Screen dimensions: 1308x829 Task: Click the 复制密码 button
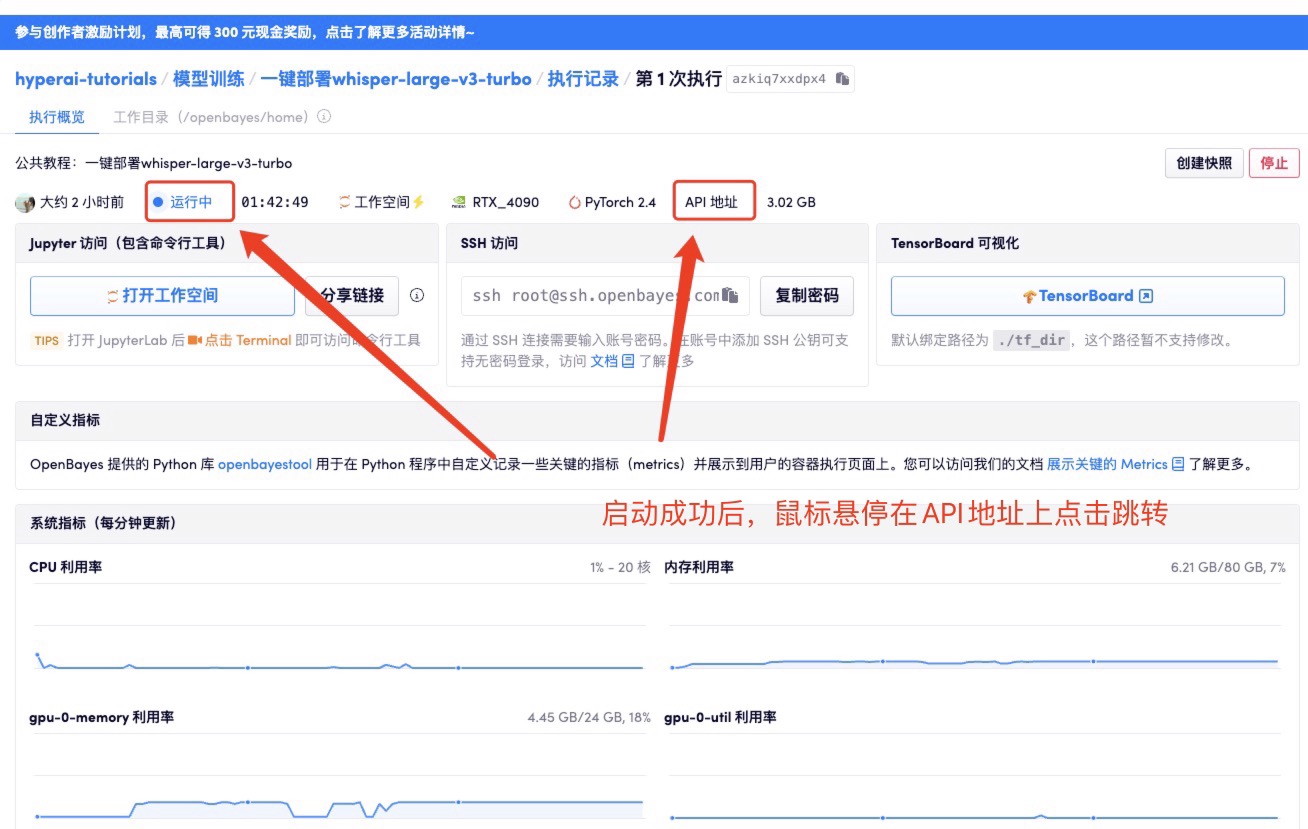click(806, 296)
